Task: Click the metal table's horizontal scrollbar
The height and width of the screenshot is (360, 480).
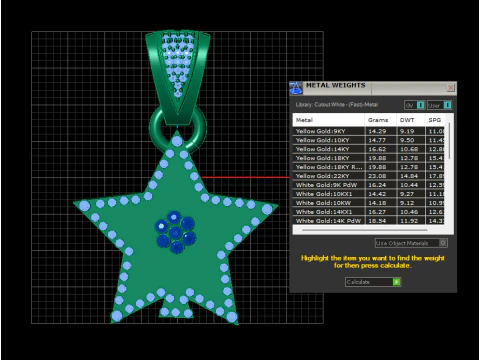Action: (365, 230)
